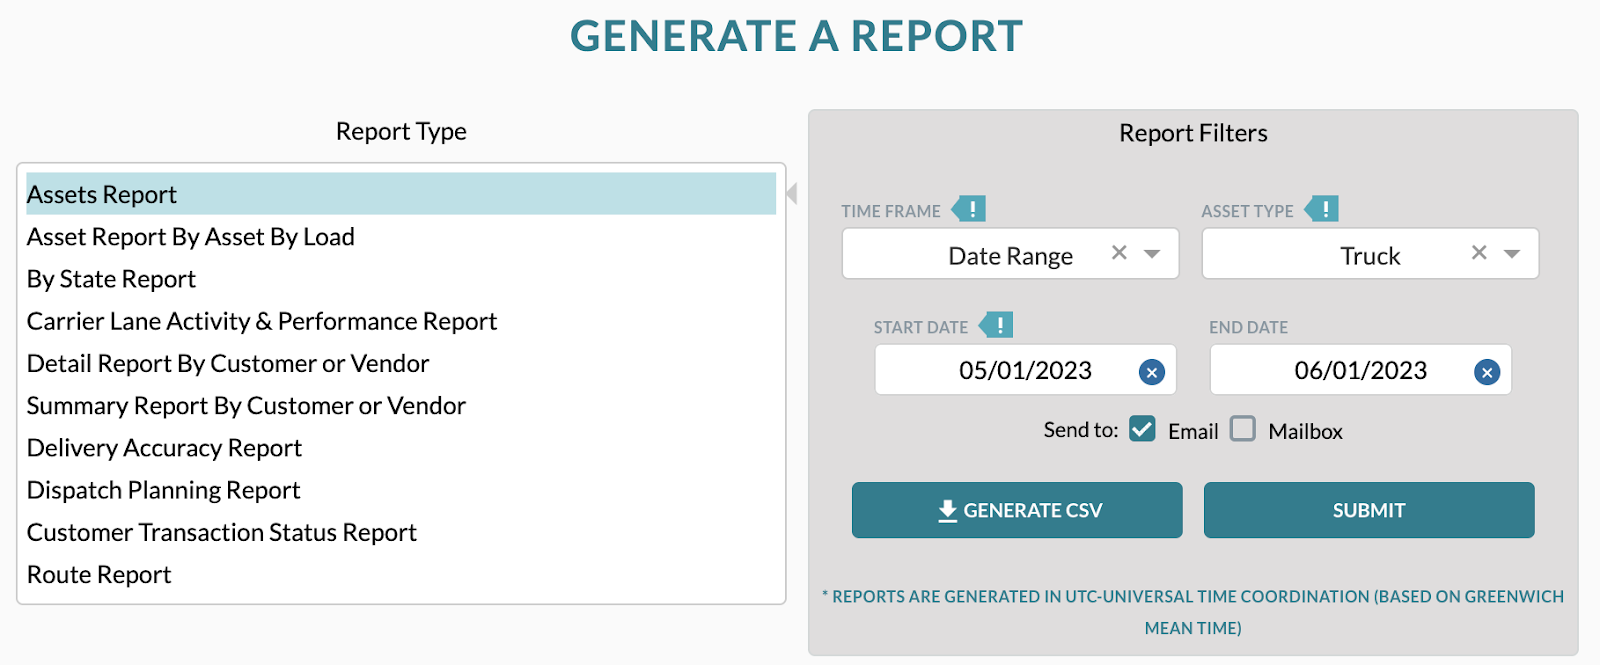Click the Time Frame info alert icon
1600x665 pixels.
pyautogui.click(x=969, y=209)
